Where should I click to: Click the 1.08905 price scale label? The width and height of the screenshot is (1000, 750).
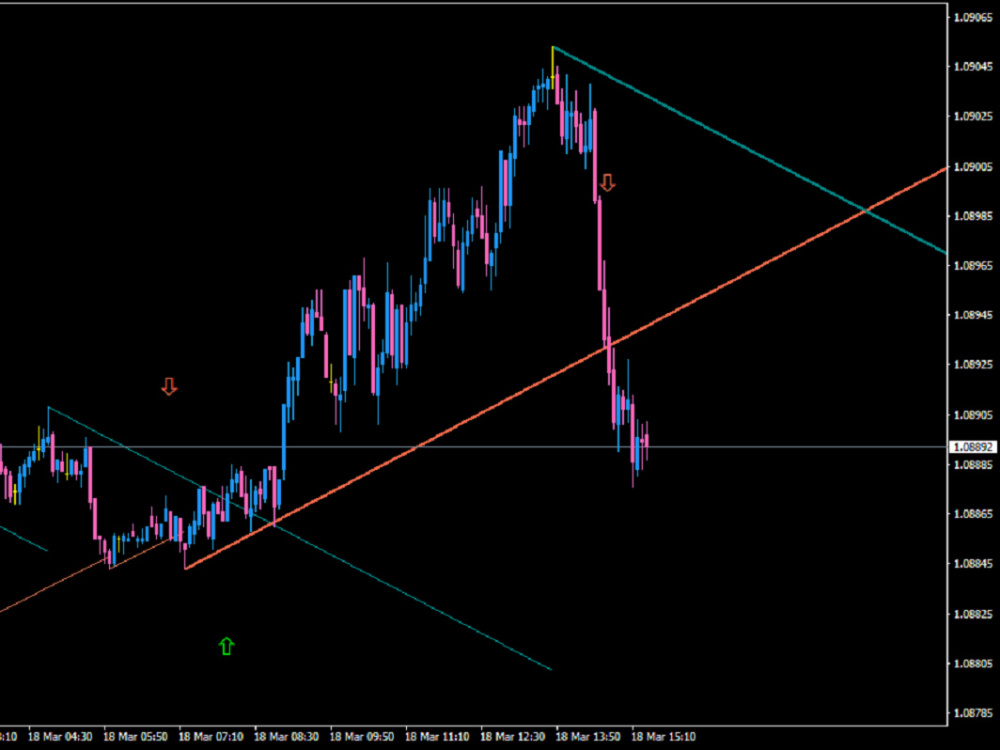pos(973,415)
